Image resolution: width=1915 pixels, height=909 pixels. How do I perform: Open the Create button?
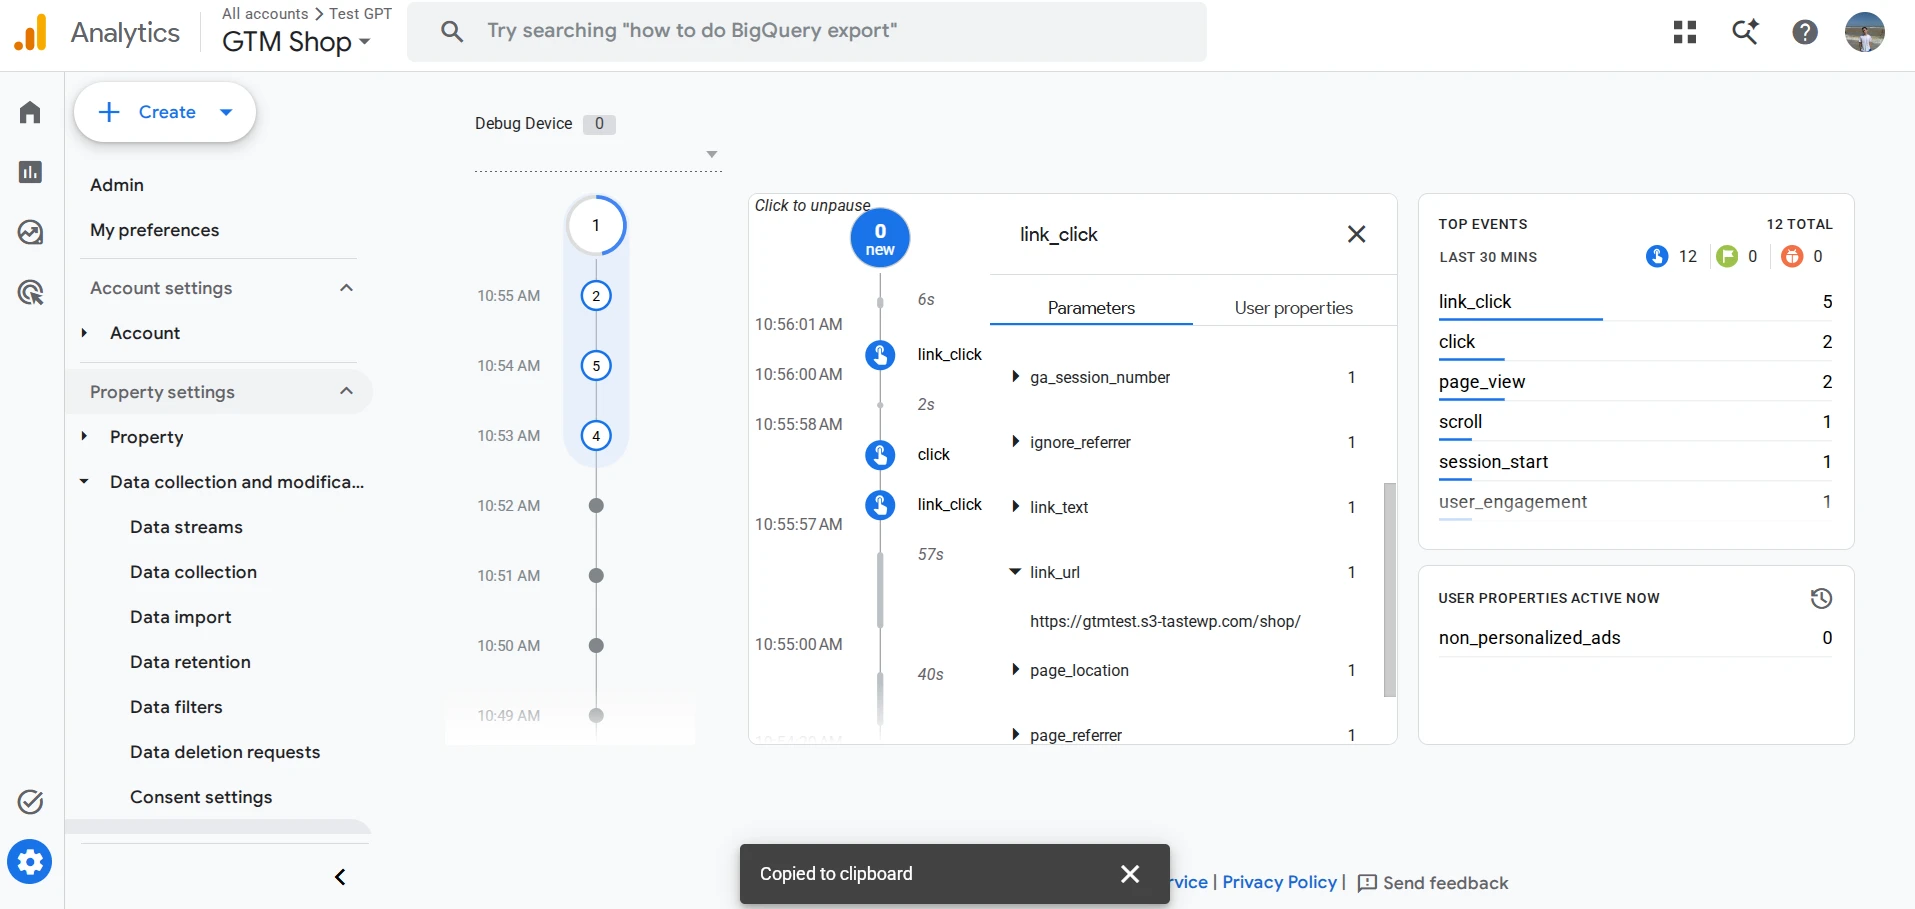(165, 112)
